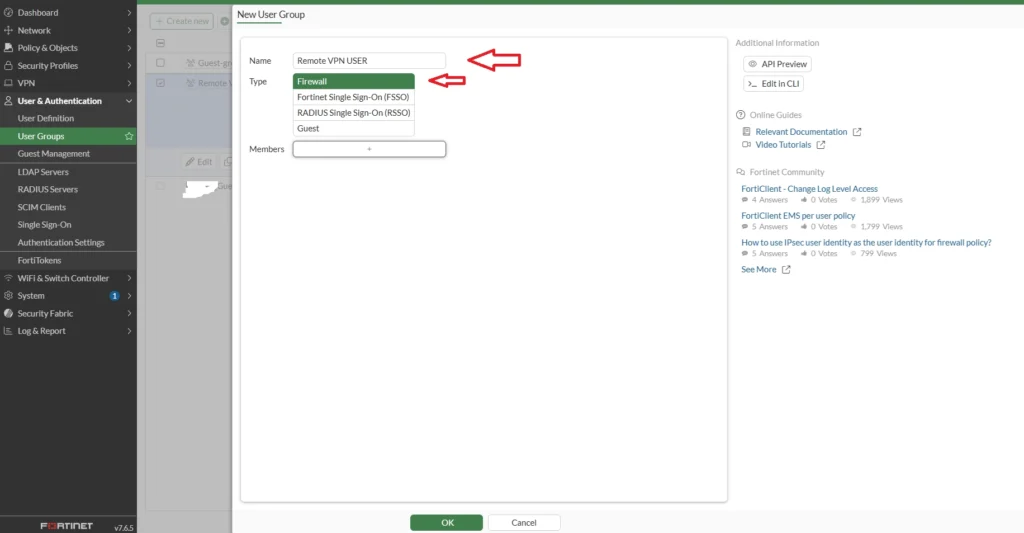Click the Create new button in the background
Viewport: 1024px width, 533px height.
point(182,21)
